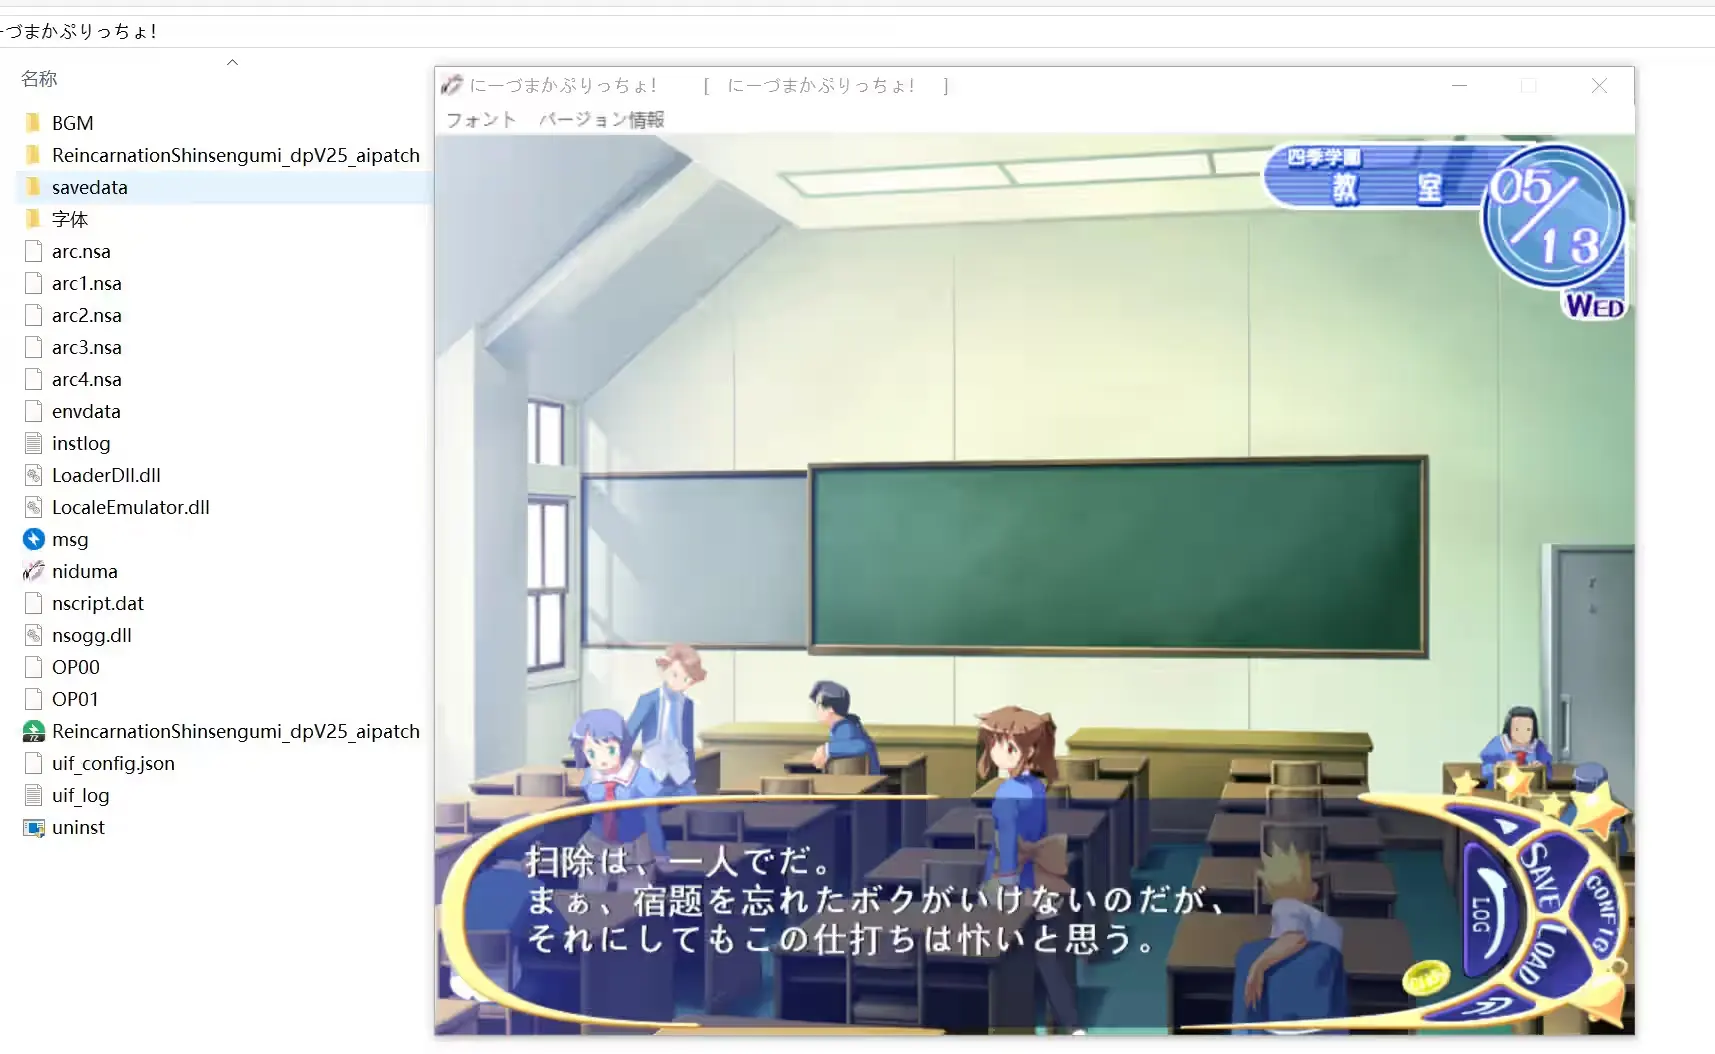
Task: Open the バージョン情報 menu
Action: click(601, 119)
